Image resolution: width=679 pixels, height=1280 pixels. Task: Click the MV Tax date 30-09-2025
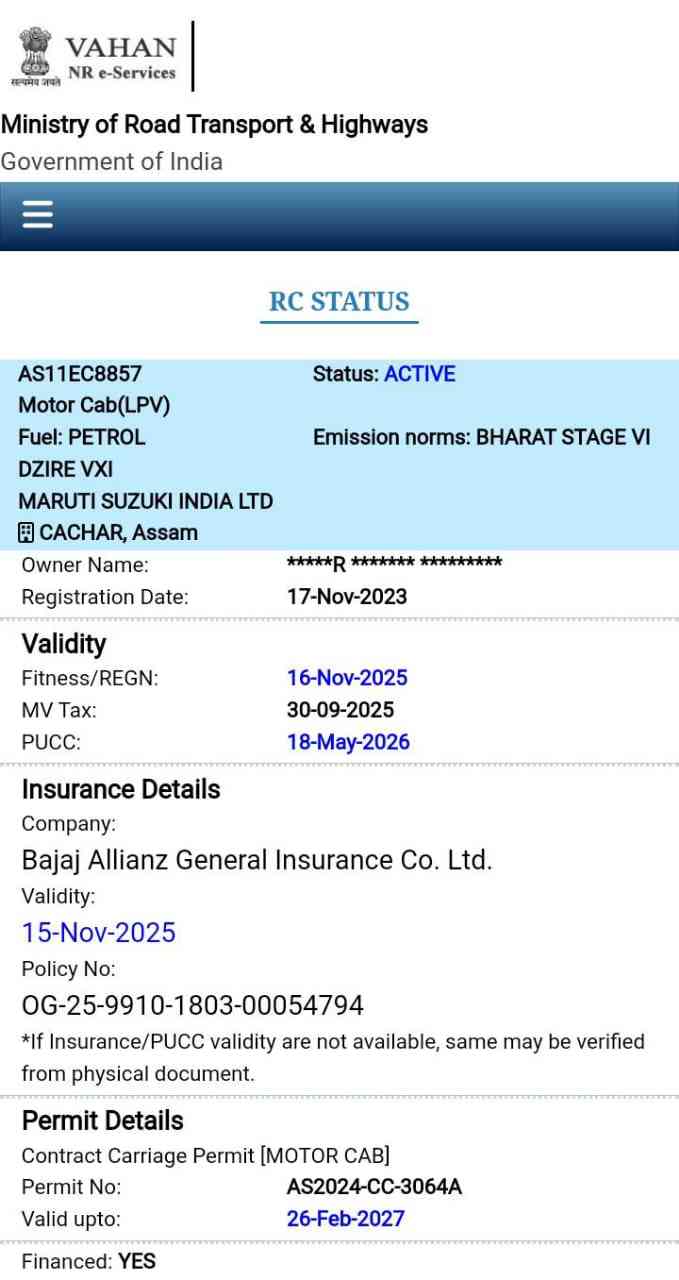point(340,710)
